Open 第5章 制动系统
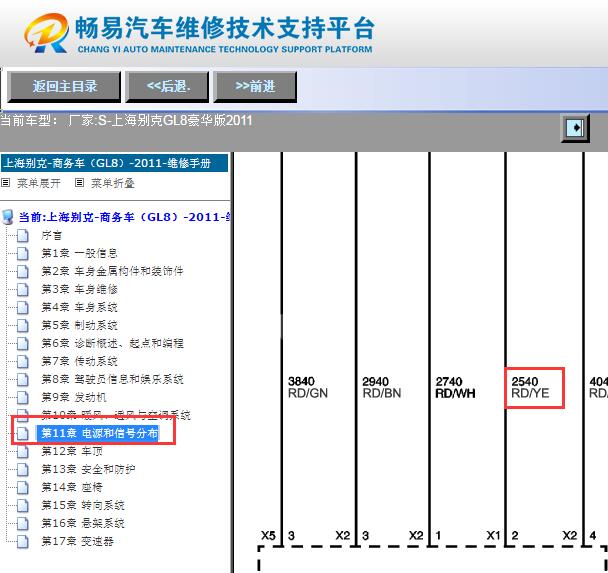 coord(79,325)
